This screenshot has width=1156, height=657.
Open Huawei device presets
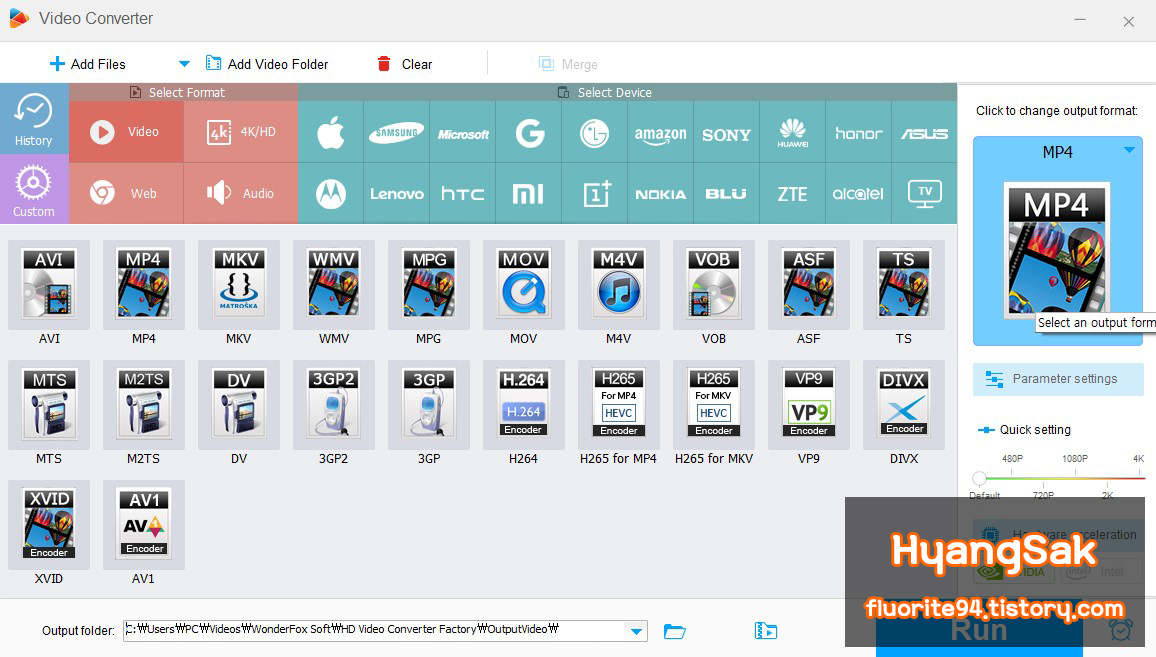pos(793,133)
